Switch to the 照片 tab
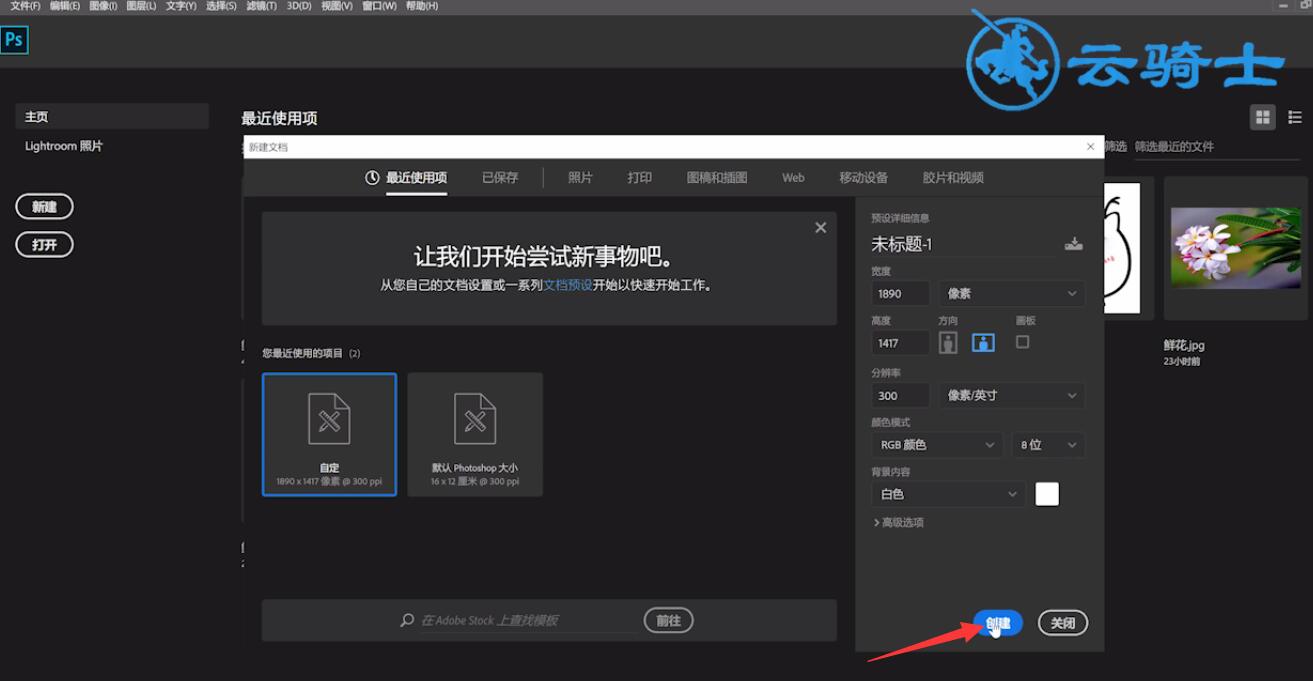Viewport: 1313px width, 681px height. [x=580, y=178]
